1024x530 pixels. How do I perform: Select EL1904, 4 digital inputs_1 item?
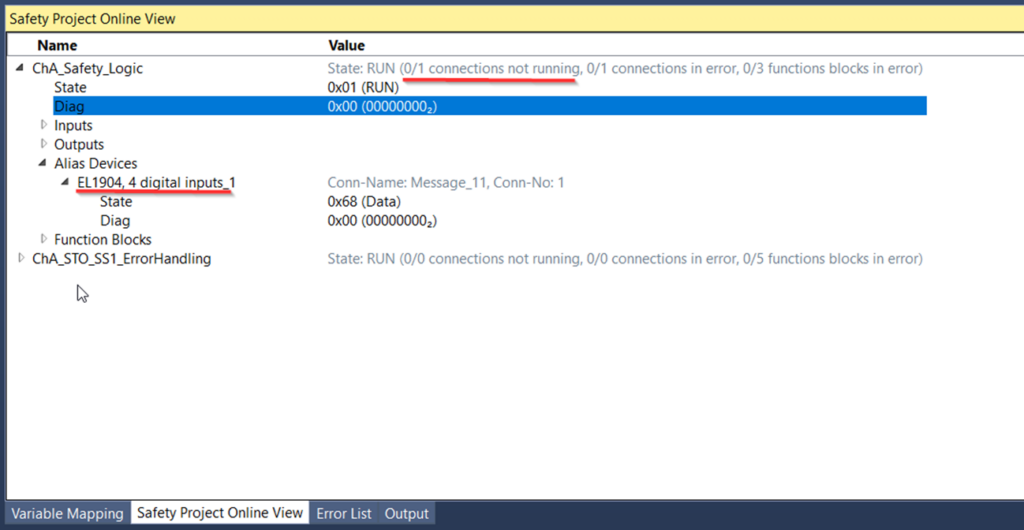point(156,183)
